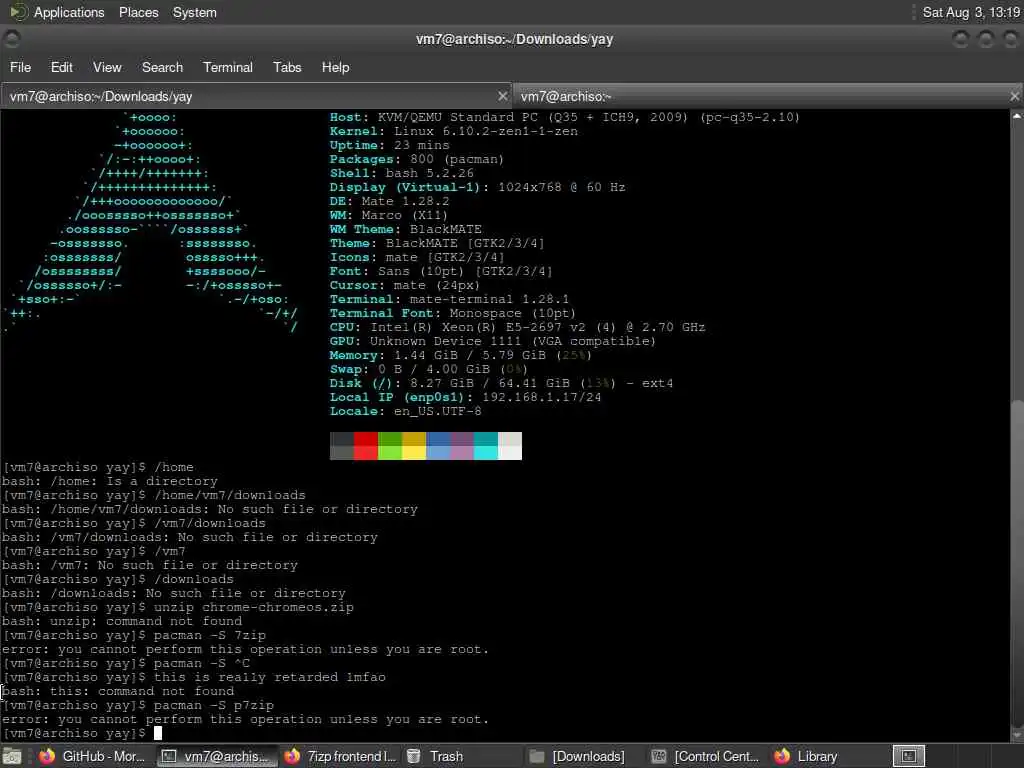Select the vm7@archis... terminal taskbar button

217,756
